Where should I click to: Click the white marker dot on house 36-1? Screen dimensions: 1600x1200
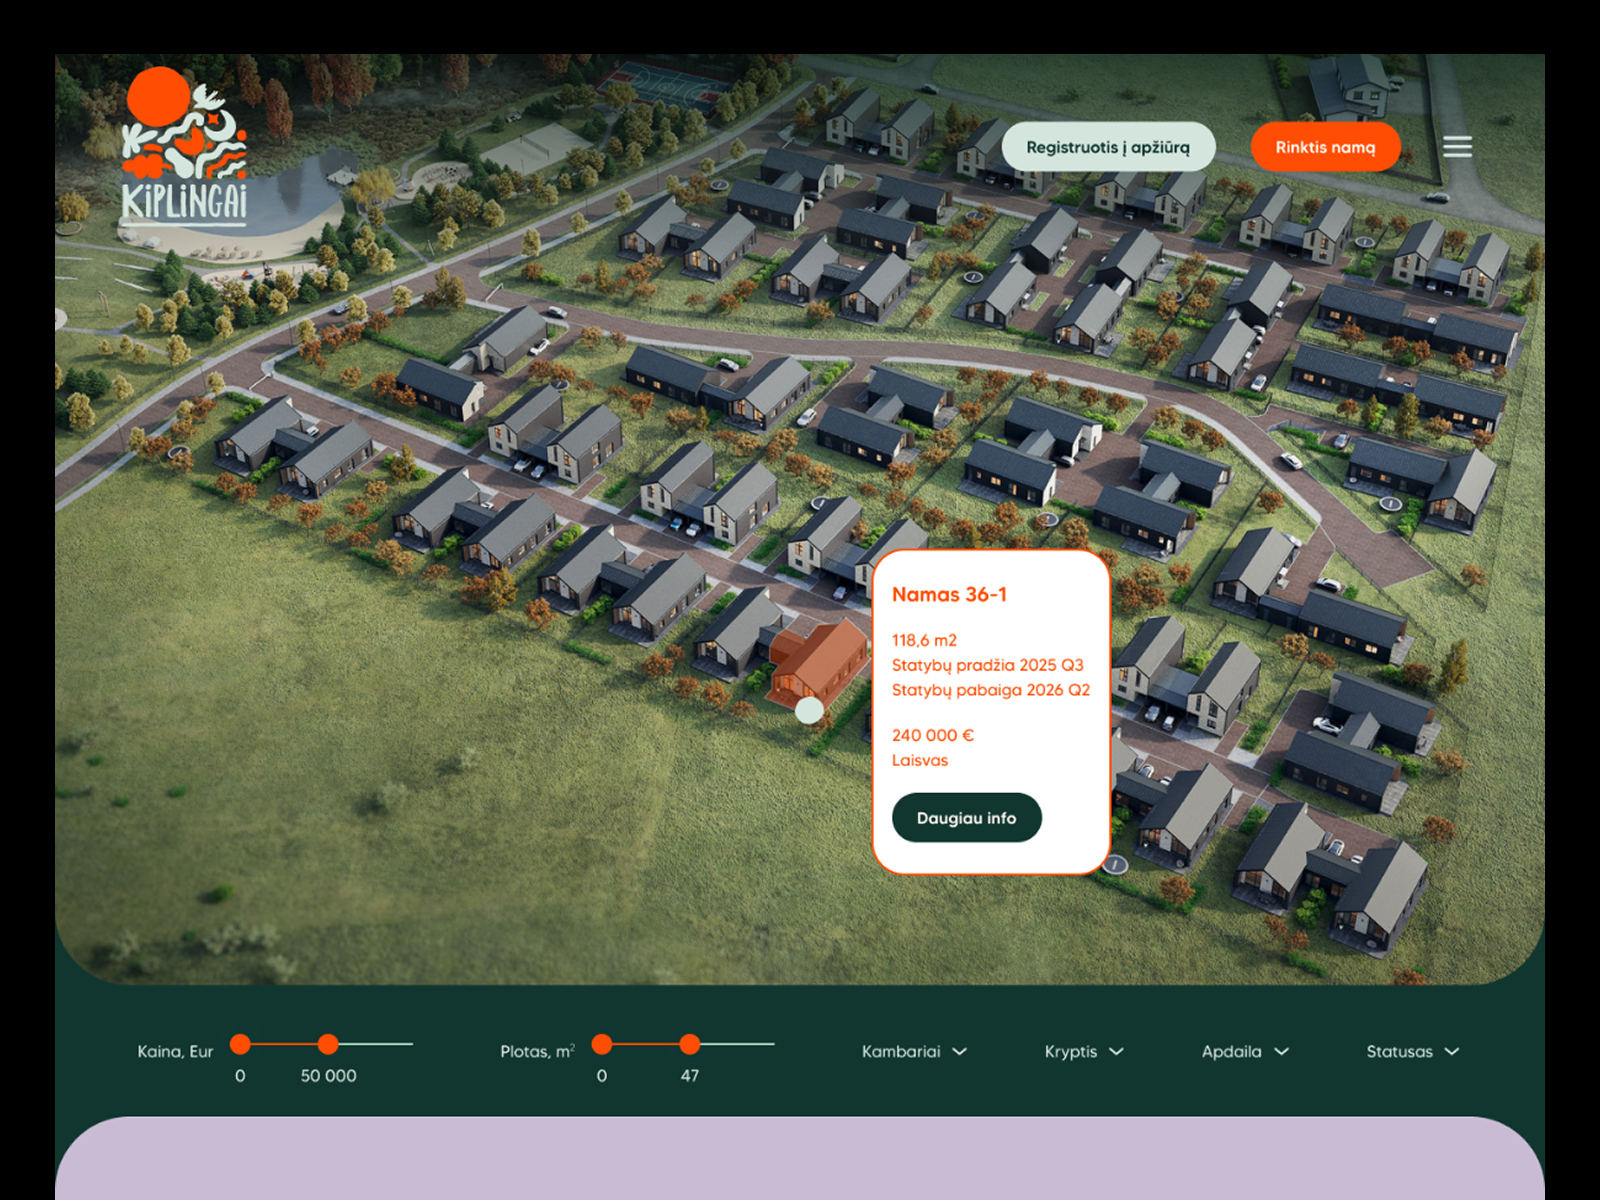pyautogui.click(x=809, y=711)
